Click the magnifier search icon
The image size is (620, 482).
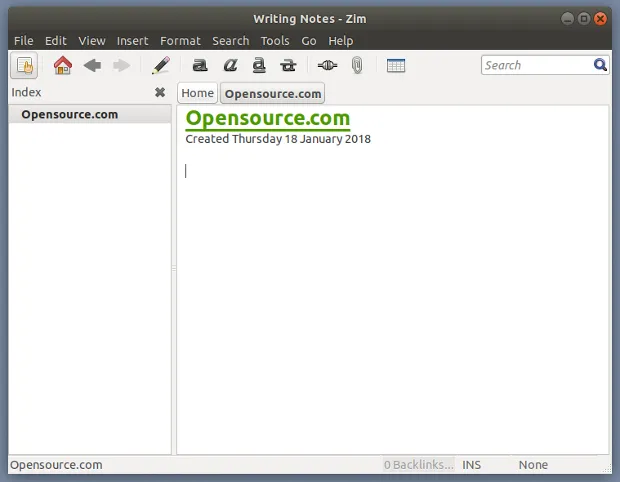600,65
